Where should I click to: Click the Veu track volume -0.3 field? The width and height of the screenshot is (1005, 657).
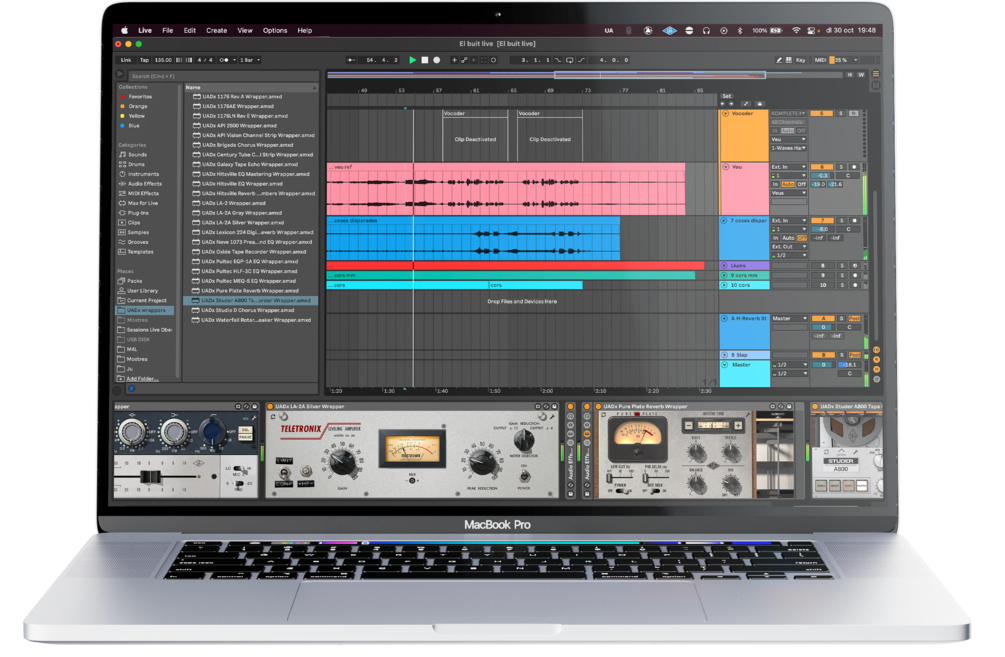tap(822, 176)
